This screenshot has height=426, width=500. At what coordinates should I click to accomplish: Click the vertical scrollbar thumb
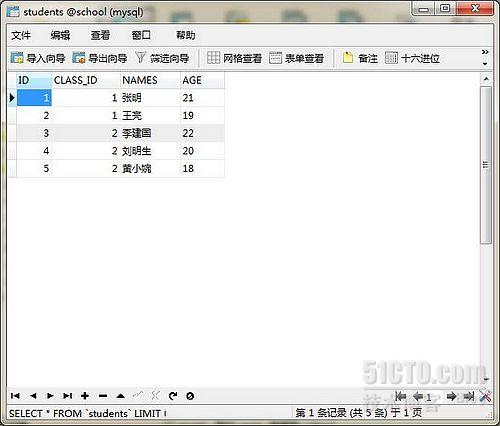pos(486,165)
